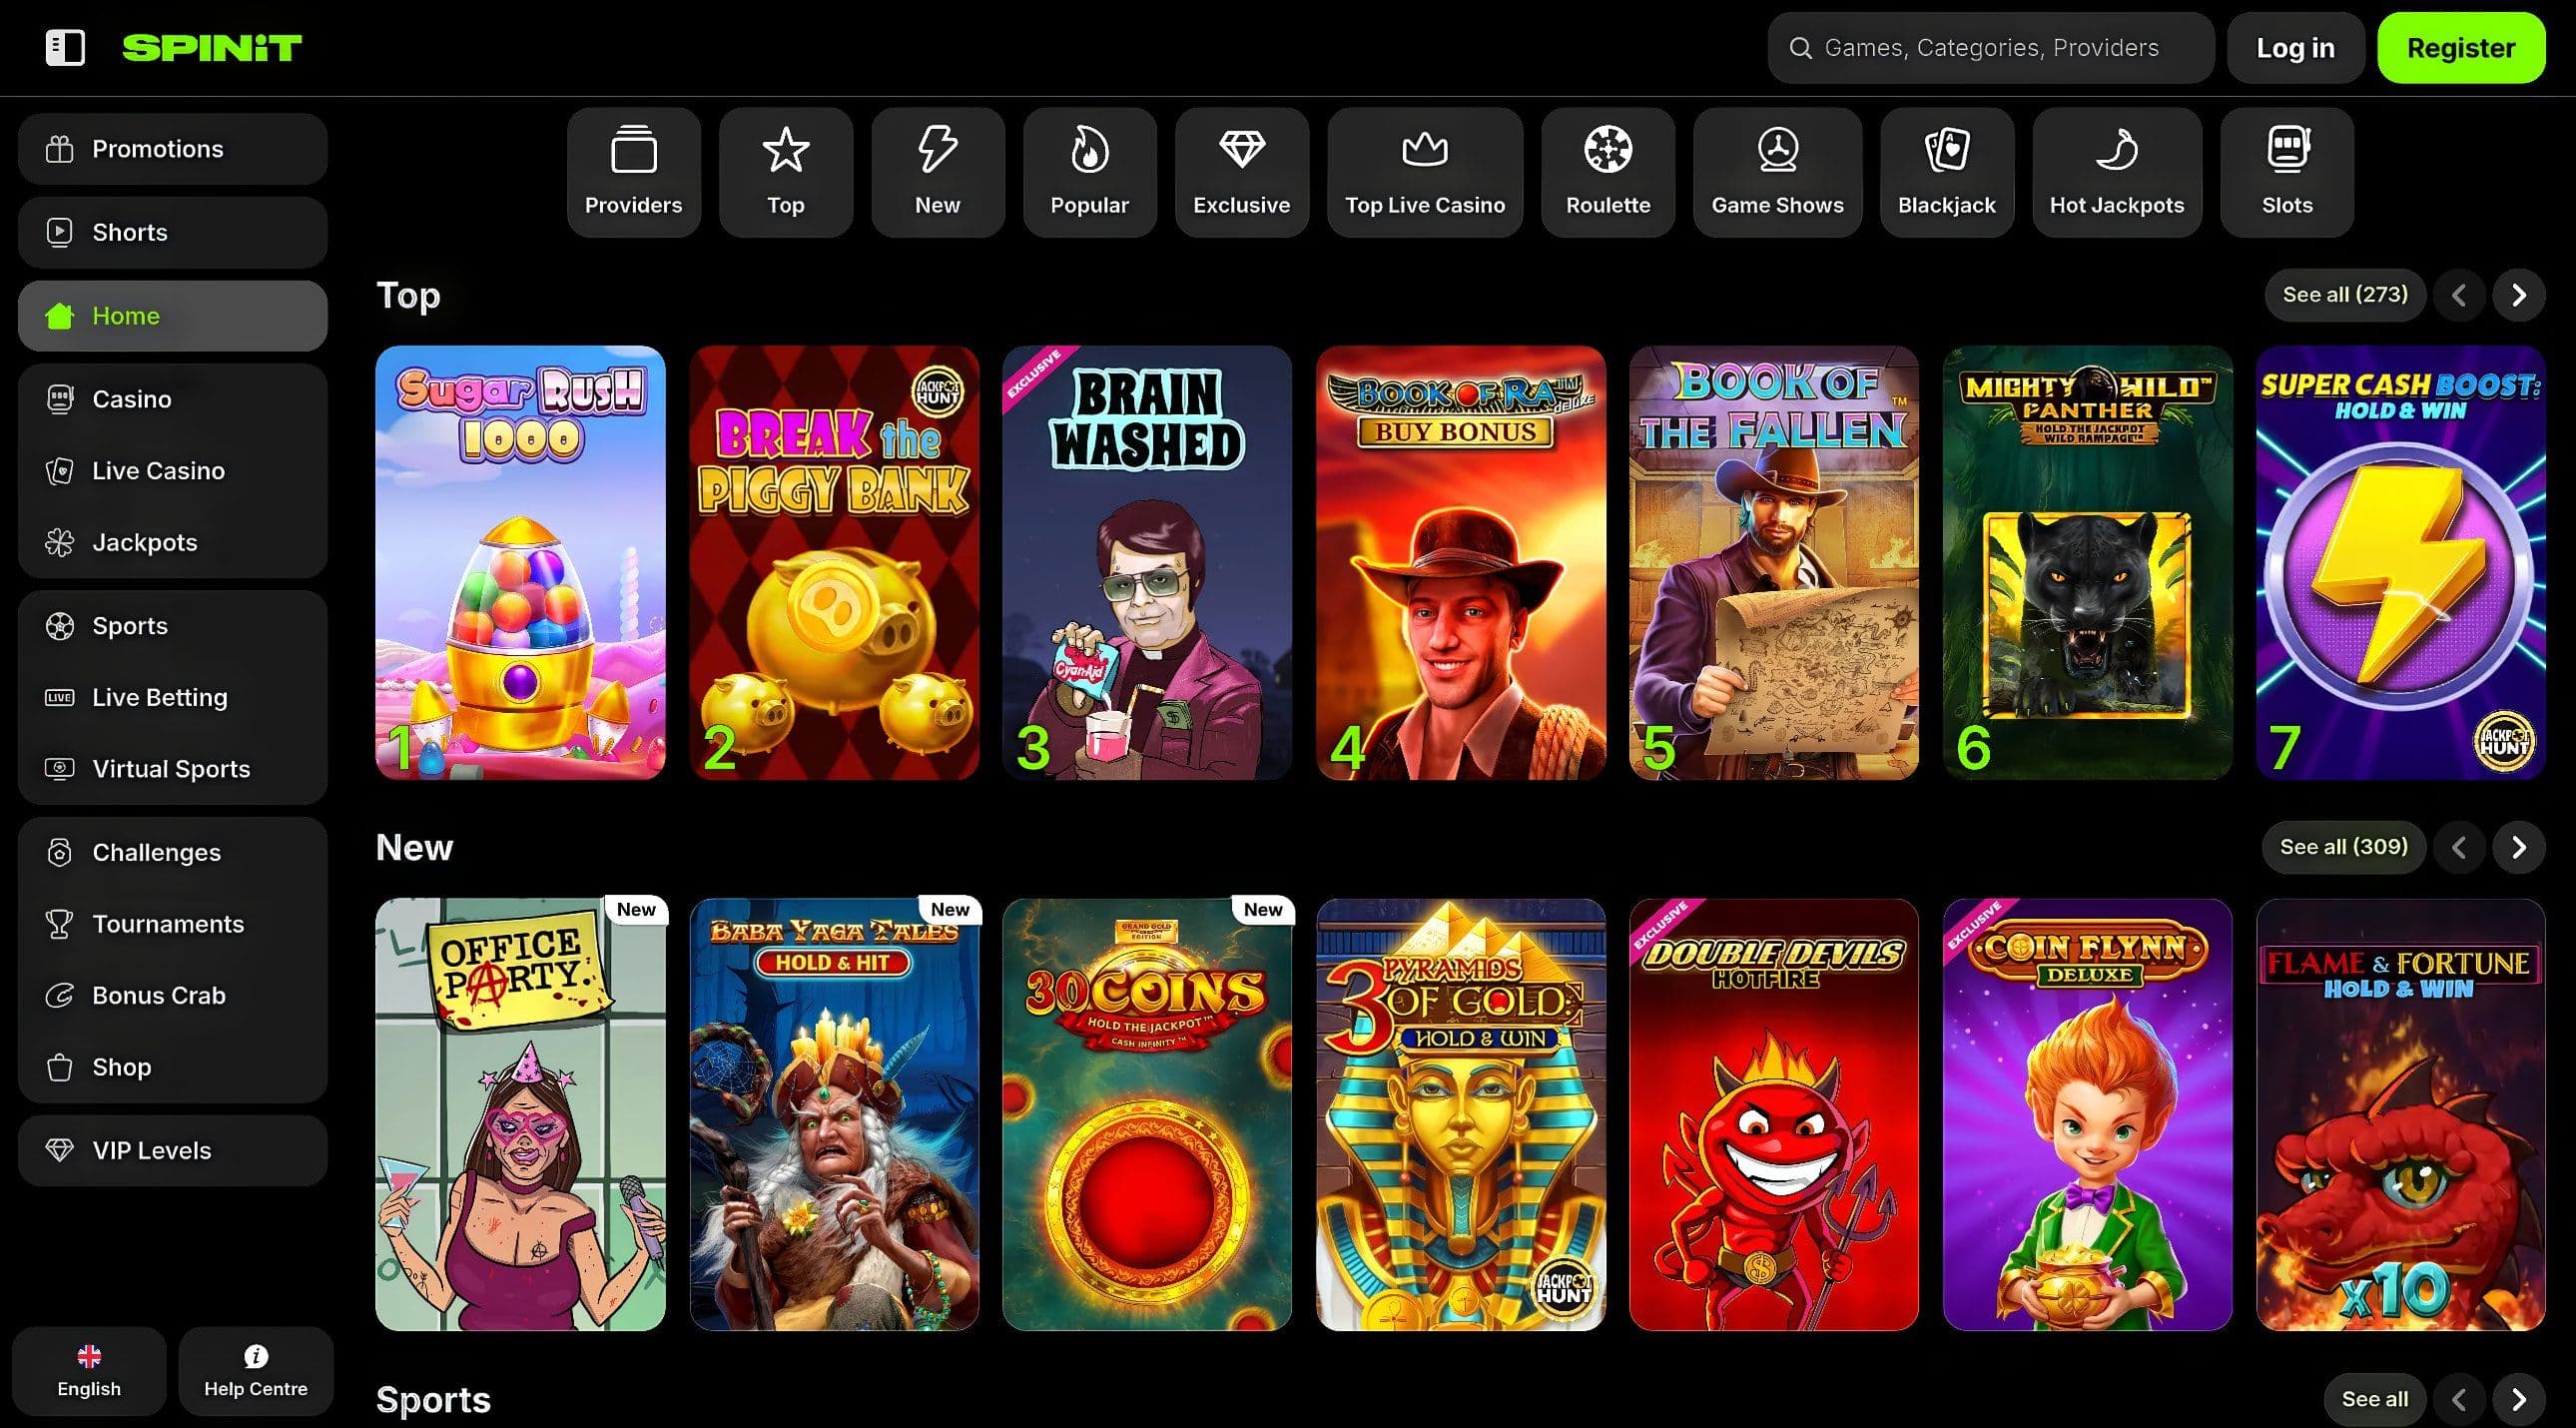2576x1428 pixels.
Task: Focus the Games, Categories, Providers search field
Action: click(x=1990, y=48)
